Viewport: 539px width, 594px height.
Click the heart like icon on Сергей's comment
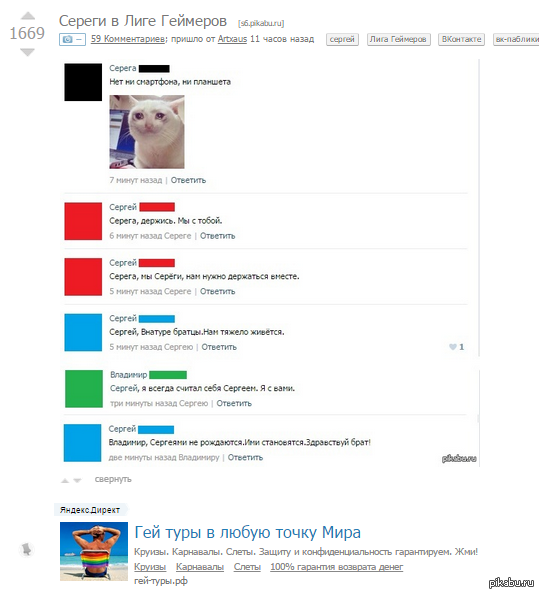(x=453, y=347)
